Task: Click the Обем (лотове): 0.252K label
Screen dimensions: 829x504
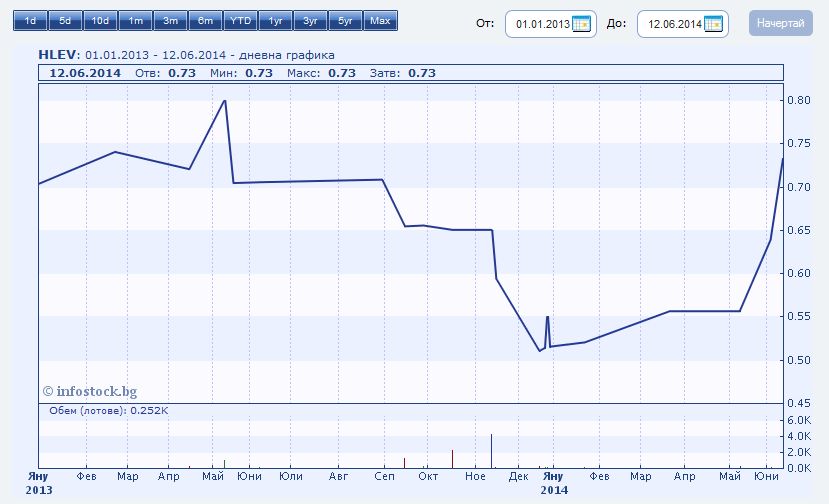Action: 109,410
